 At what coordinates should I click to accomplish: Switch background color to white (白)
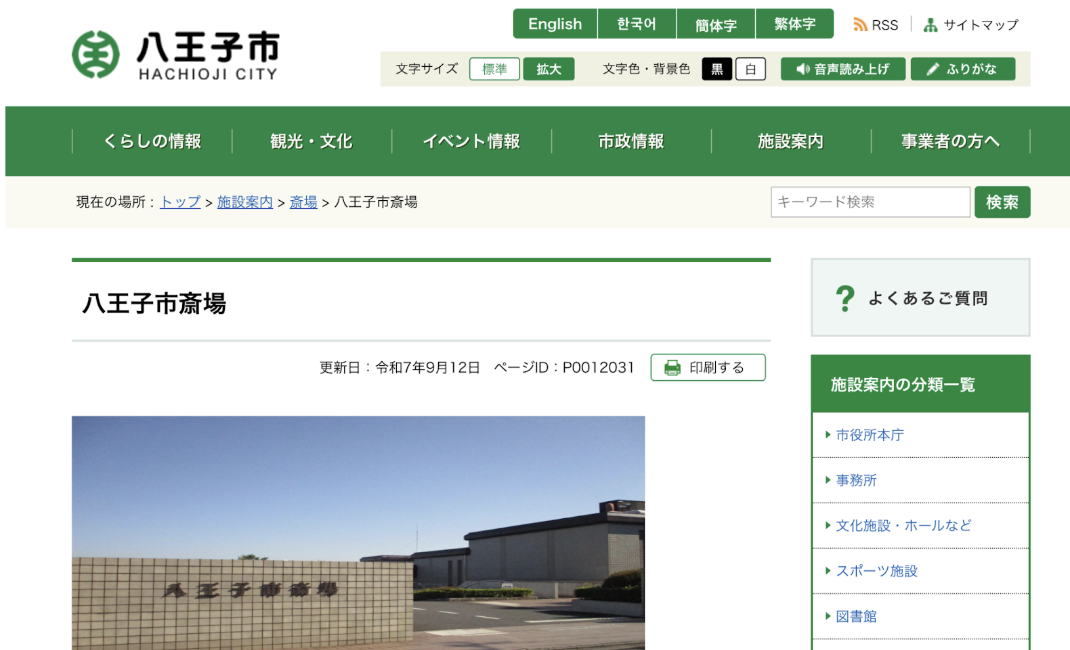pos(750,69)
